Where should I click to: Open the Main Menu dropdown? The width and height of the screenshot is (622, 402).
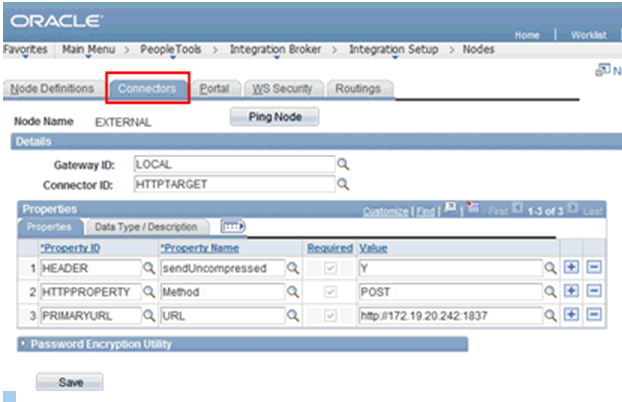pos(88,50)
